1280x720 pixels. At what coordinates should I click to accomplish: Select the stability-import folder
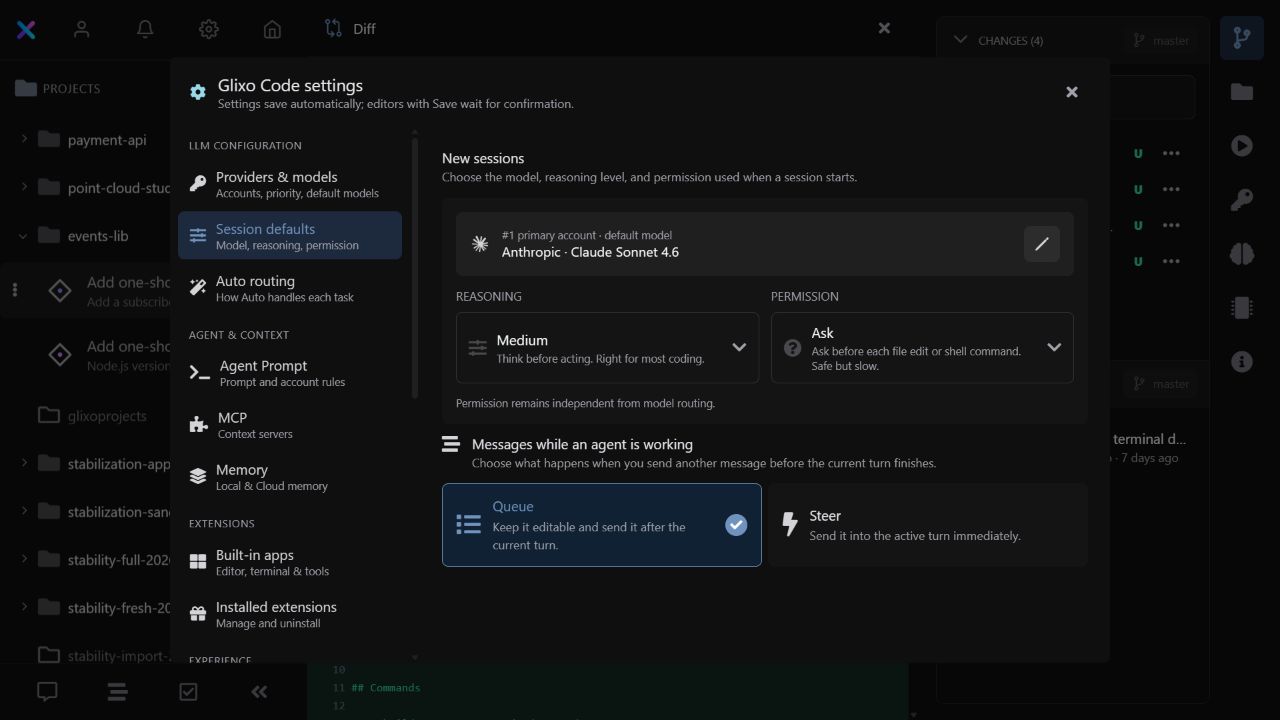(x=103, y=655)
